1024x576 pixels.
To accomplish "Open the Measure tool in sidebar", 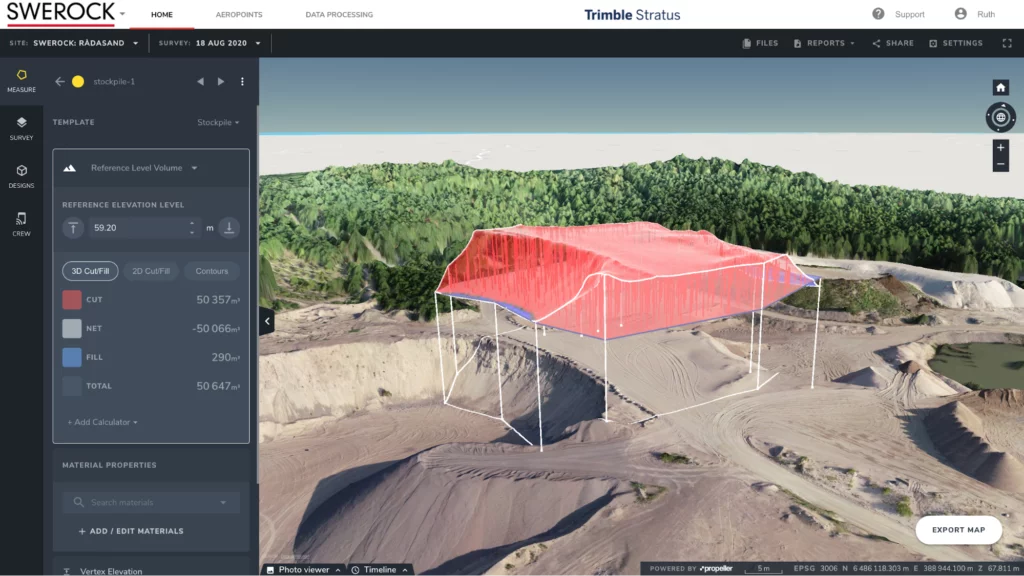I will point(21,80).
